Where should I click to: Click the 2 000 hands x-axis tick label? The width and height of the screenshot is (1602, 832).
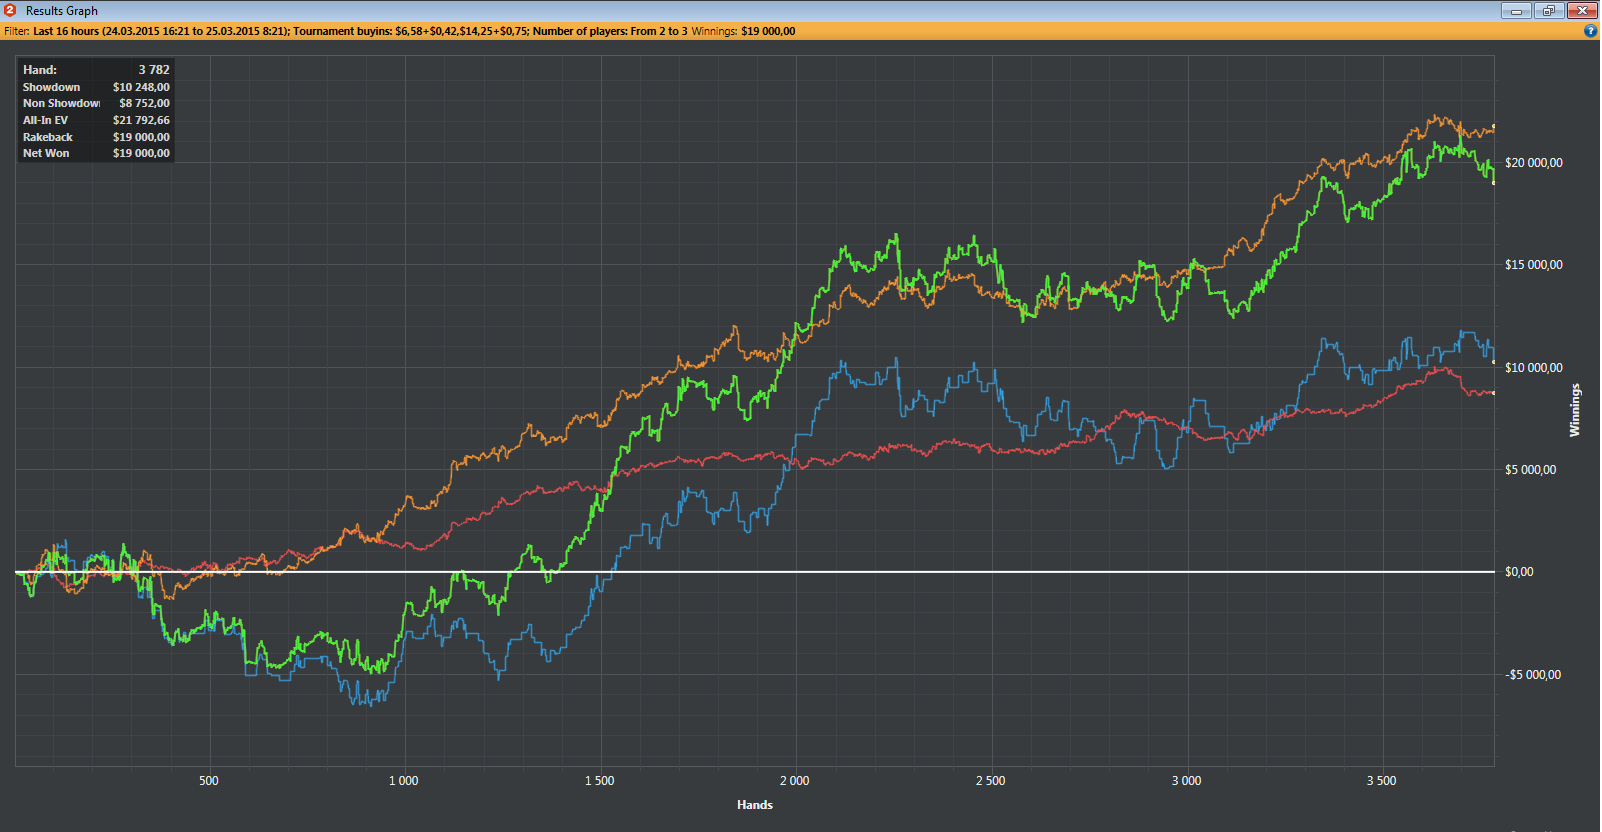(x=794, y=781)
